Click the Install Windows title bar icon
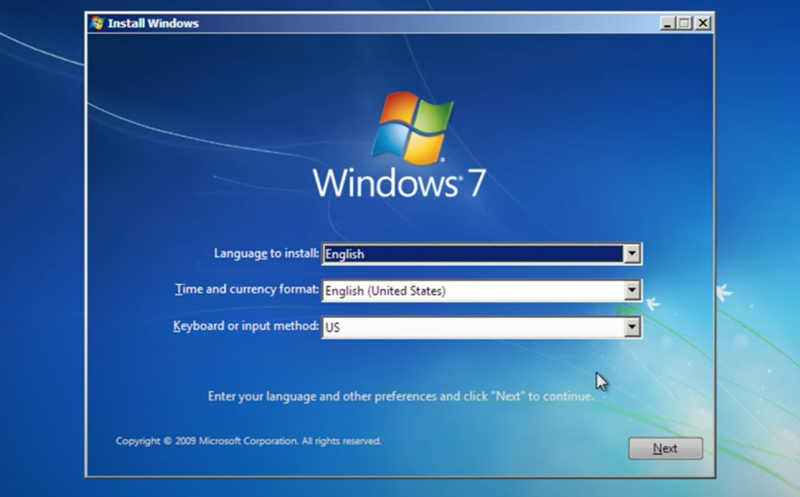800x497 pixels. [97, 23]
